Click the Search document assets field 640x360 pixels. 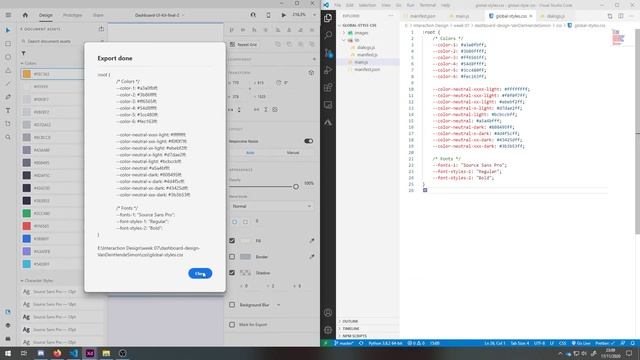click(61, 41)
